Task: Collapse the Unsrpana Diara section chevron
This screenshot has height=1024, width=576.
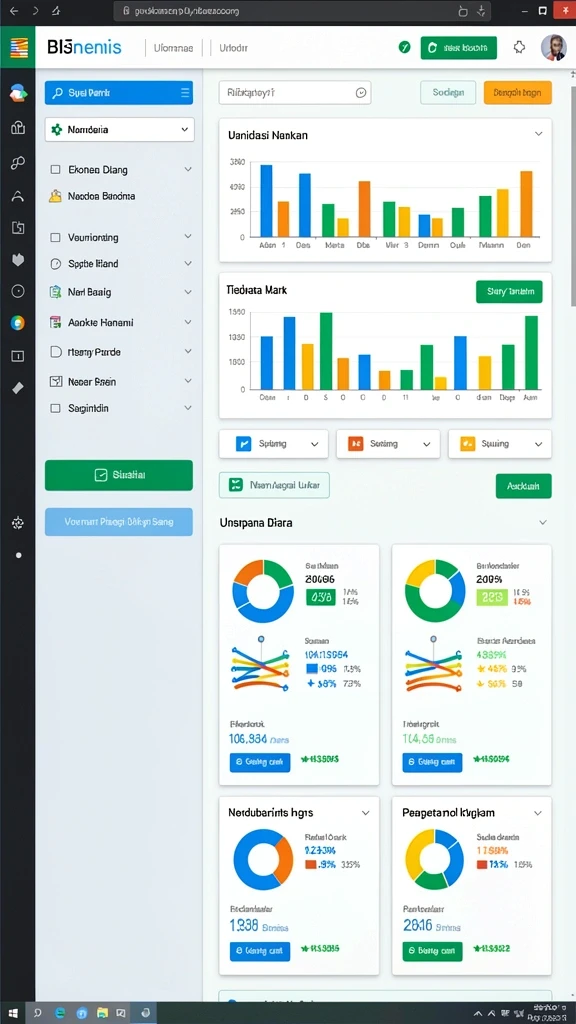Action: [x=542, y=522]
